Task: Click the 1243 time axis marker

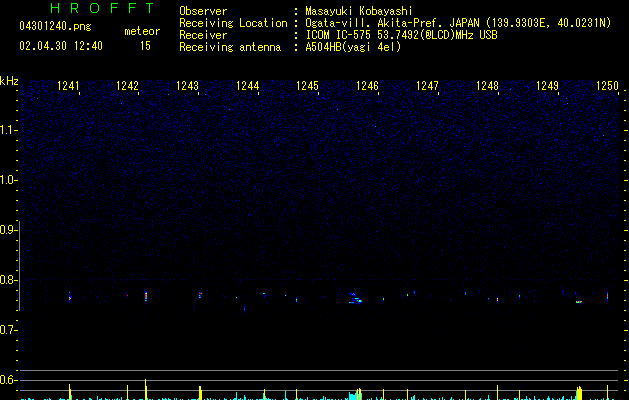Action: pyautogui.click(x=187, y=86)
